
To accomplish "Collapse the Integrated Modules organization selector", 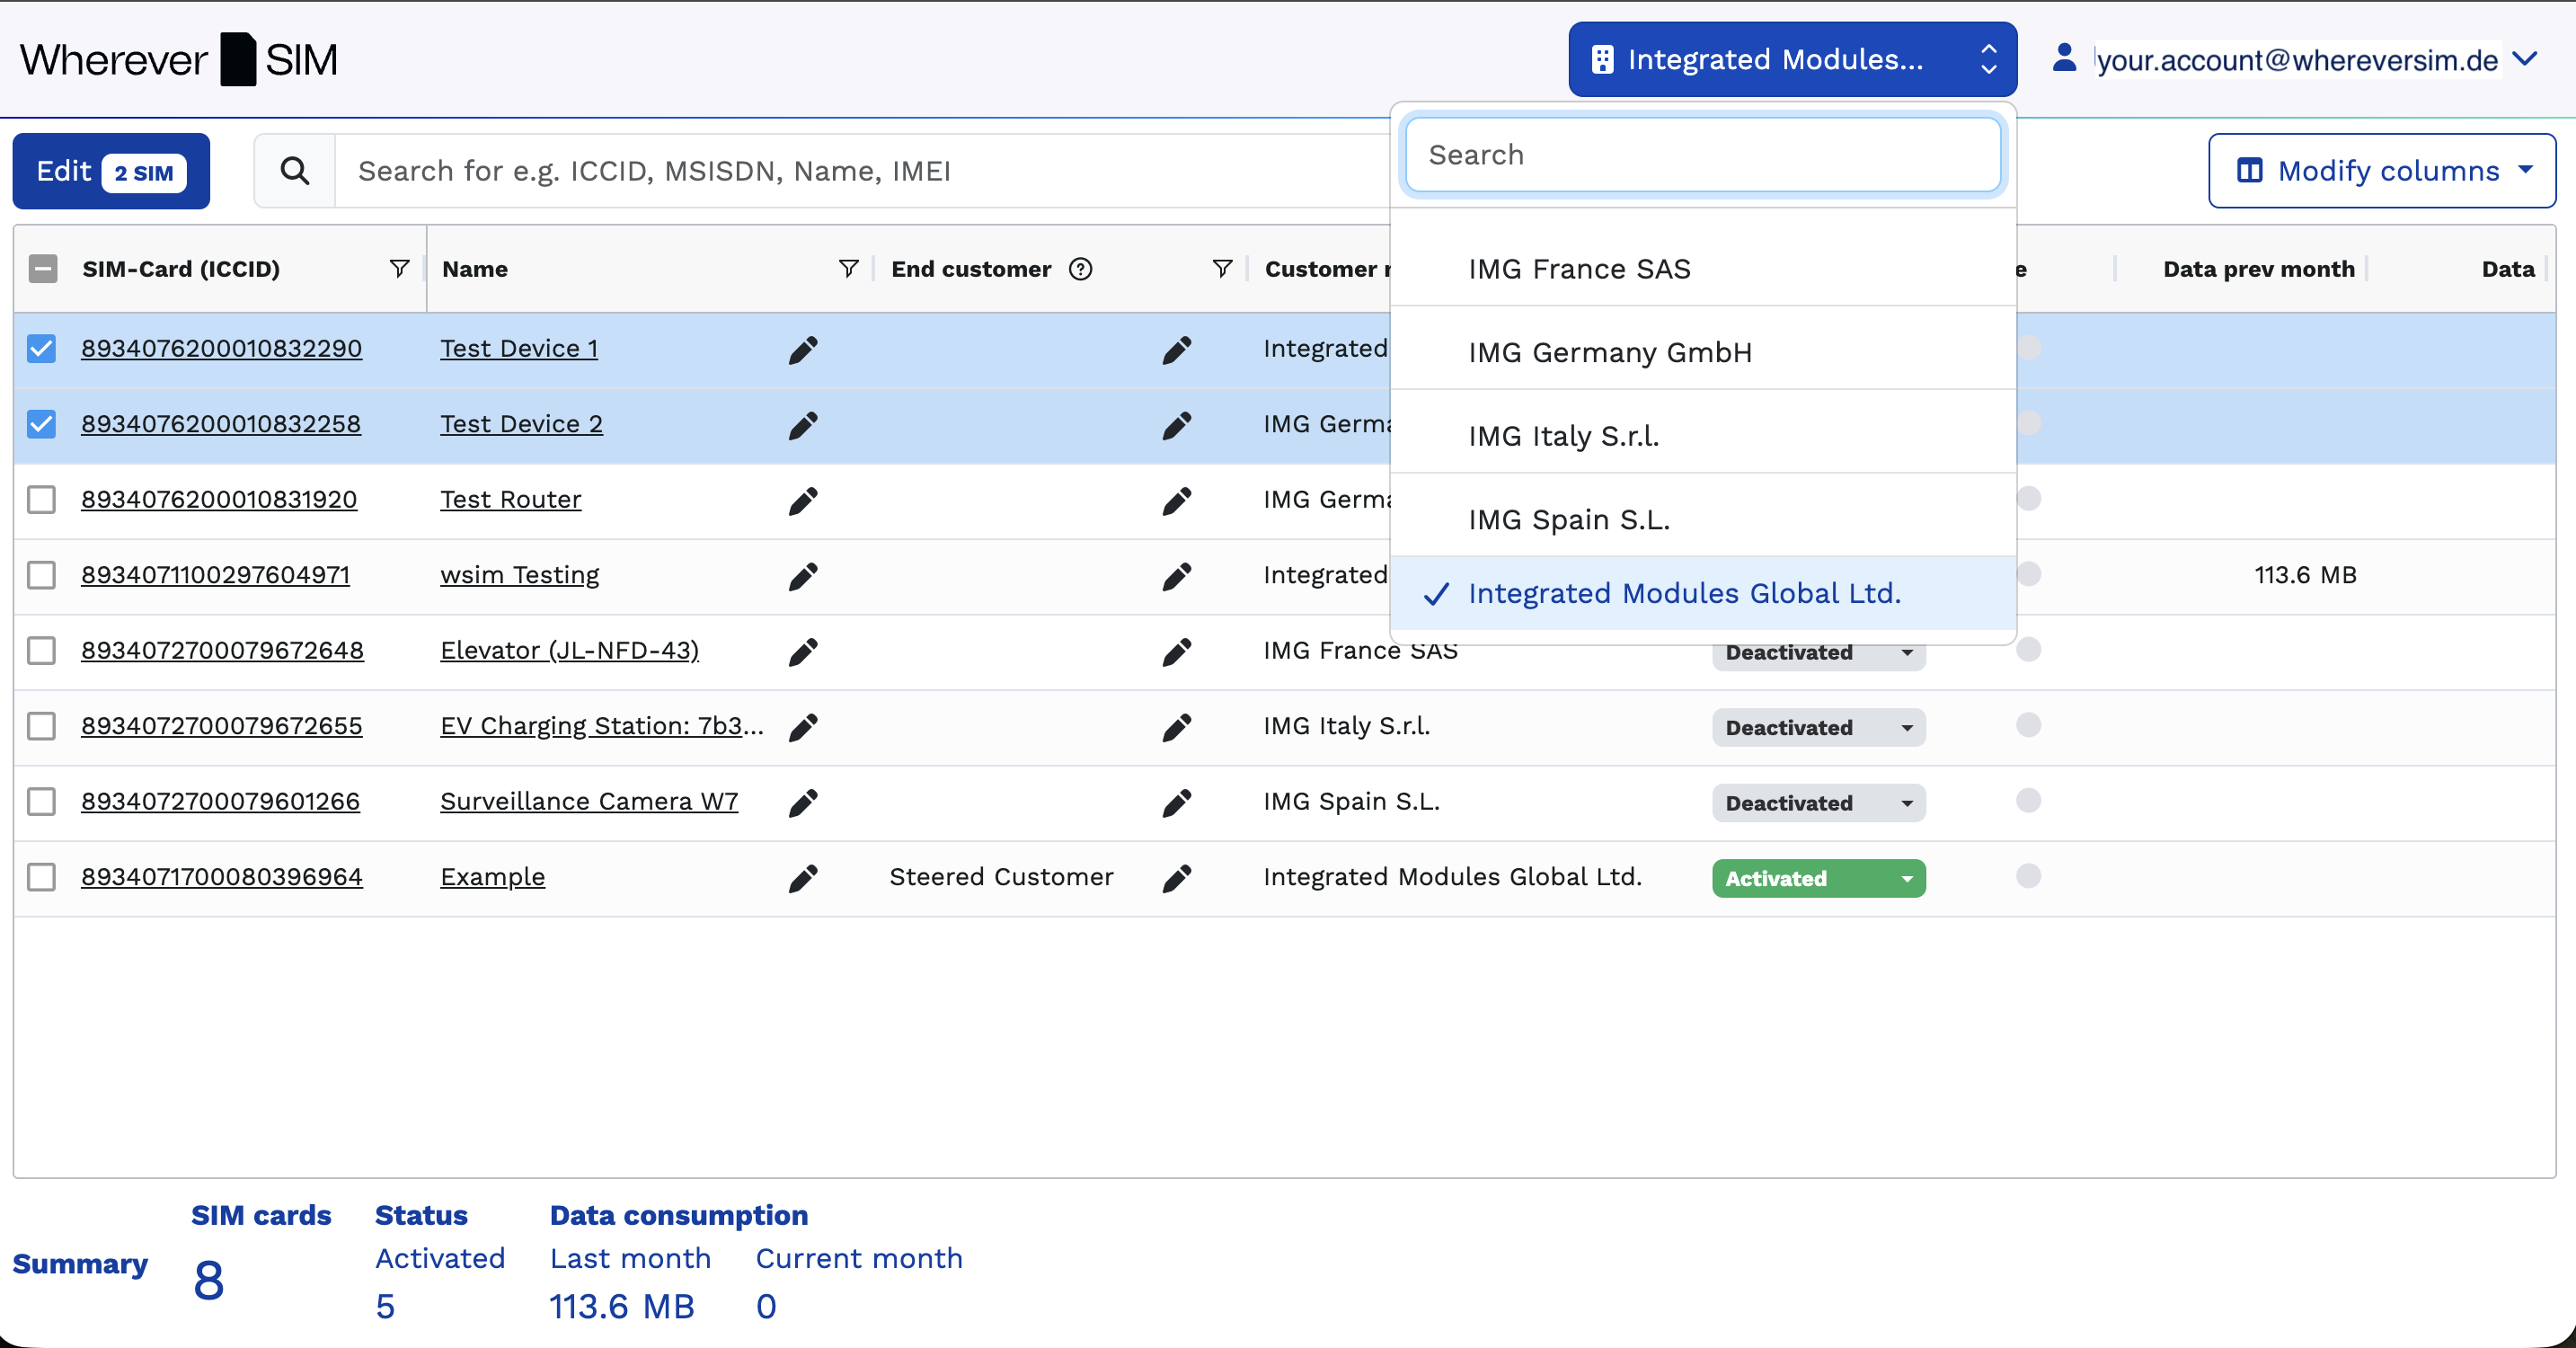I will tap(1791, 59).
